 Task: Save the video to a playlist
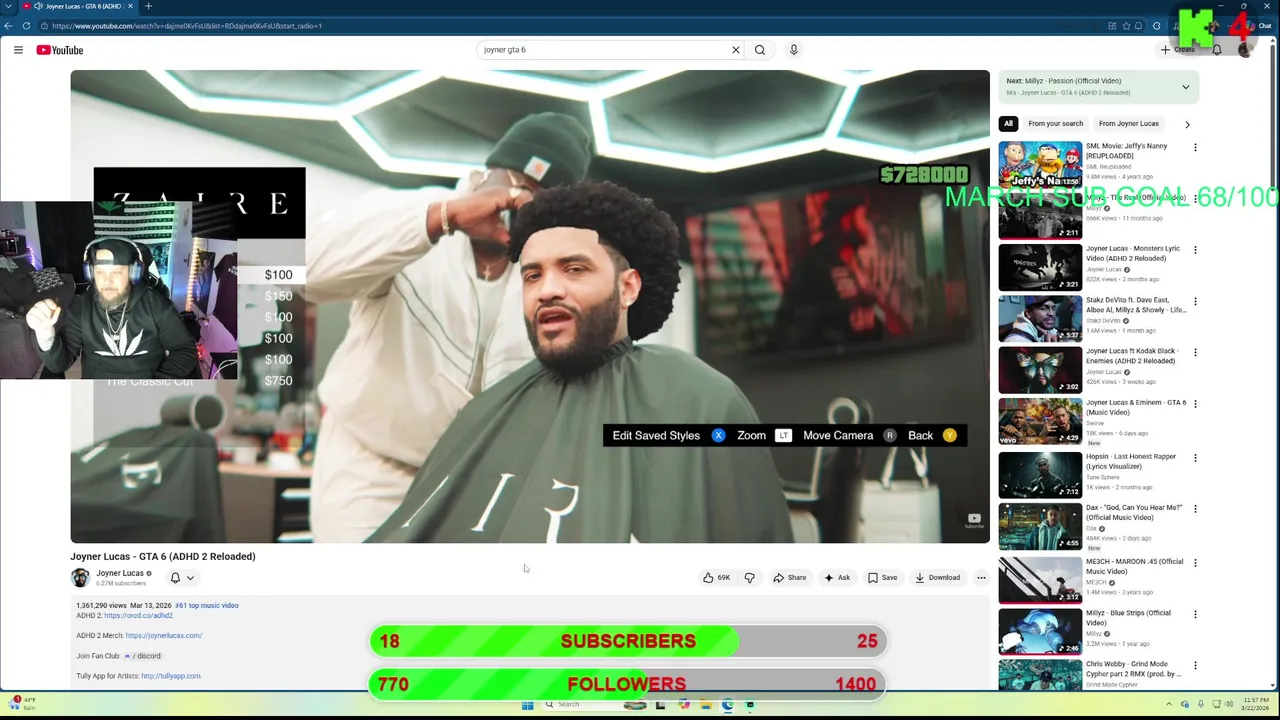click(882, 577)
